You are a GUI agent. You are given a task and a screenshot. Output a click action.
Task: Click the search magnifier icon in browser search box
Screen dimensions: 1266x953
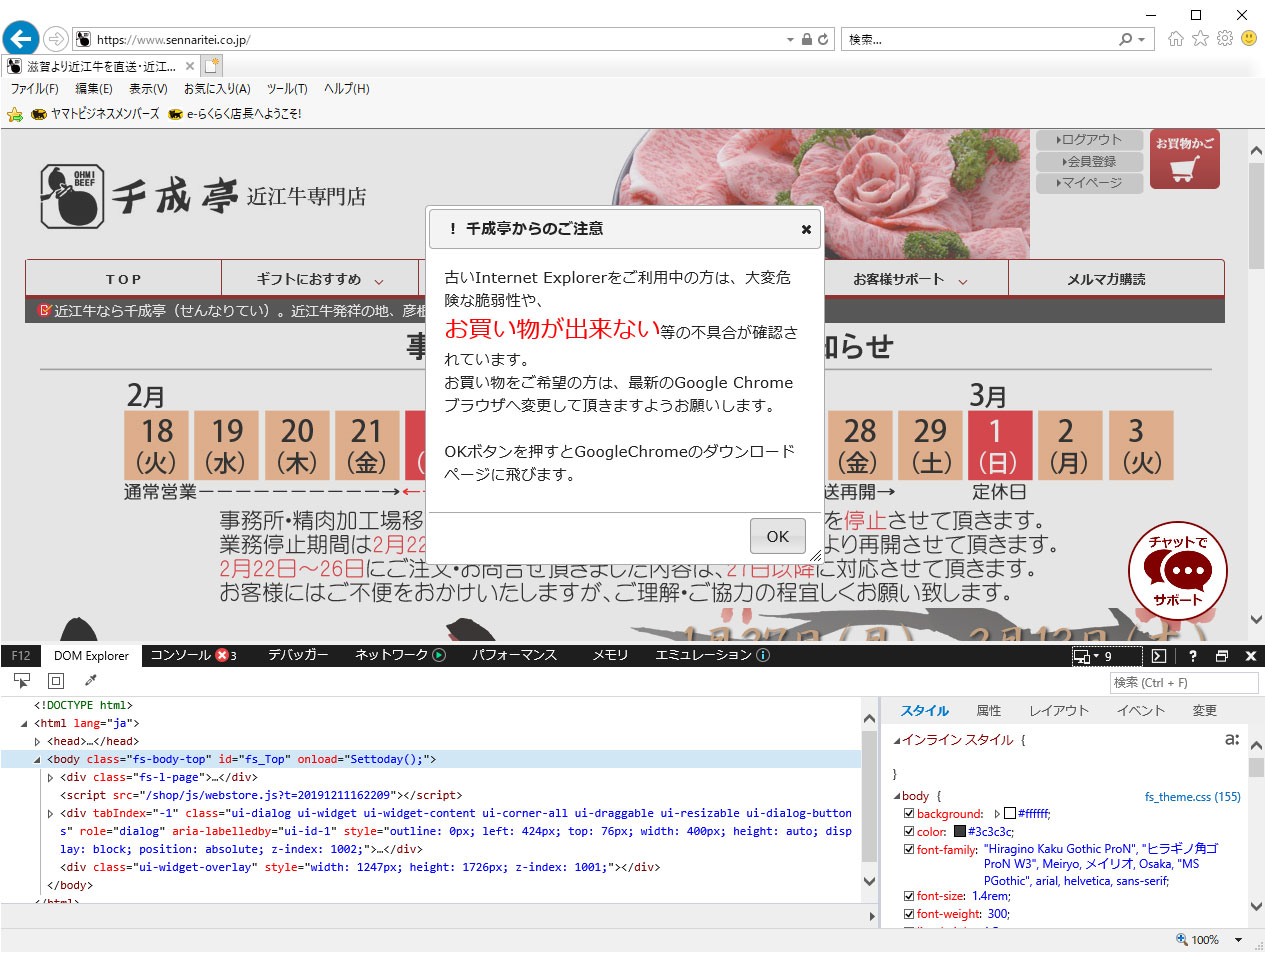tap(1125, 39)
